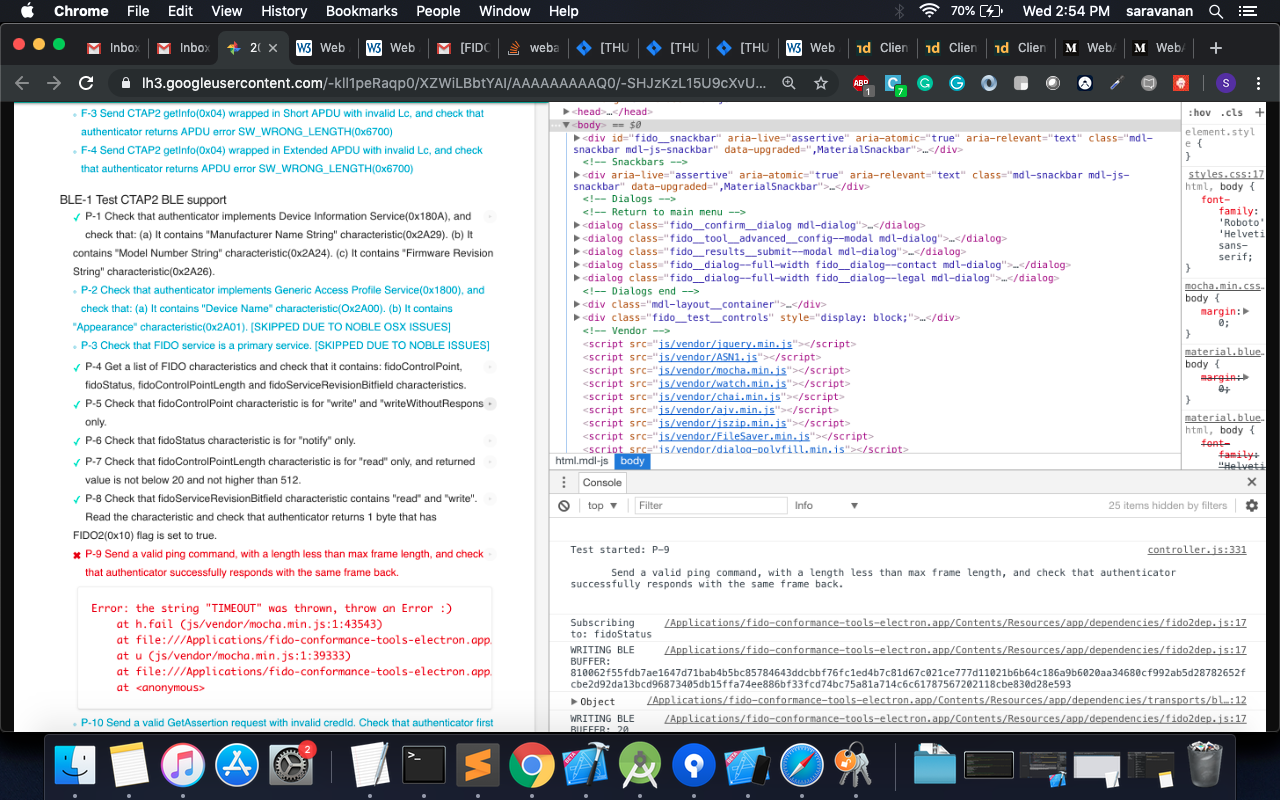
Task: Open the console drawer three-dot menu
Action: (x=564, y=482)
